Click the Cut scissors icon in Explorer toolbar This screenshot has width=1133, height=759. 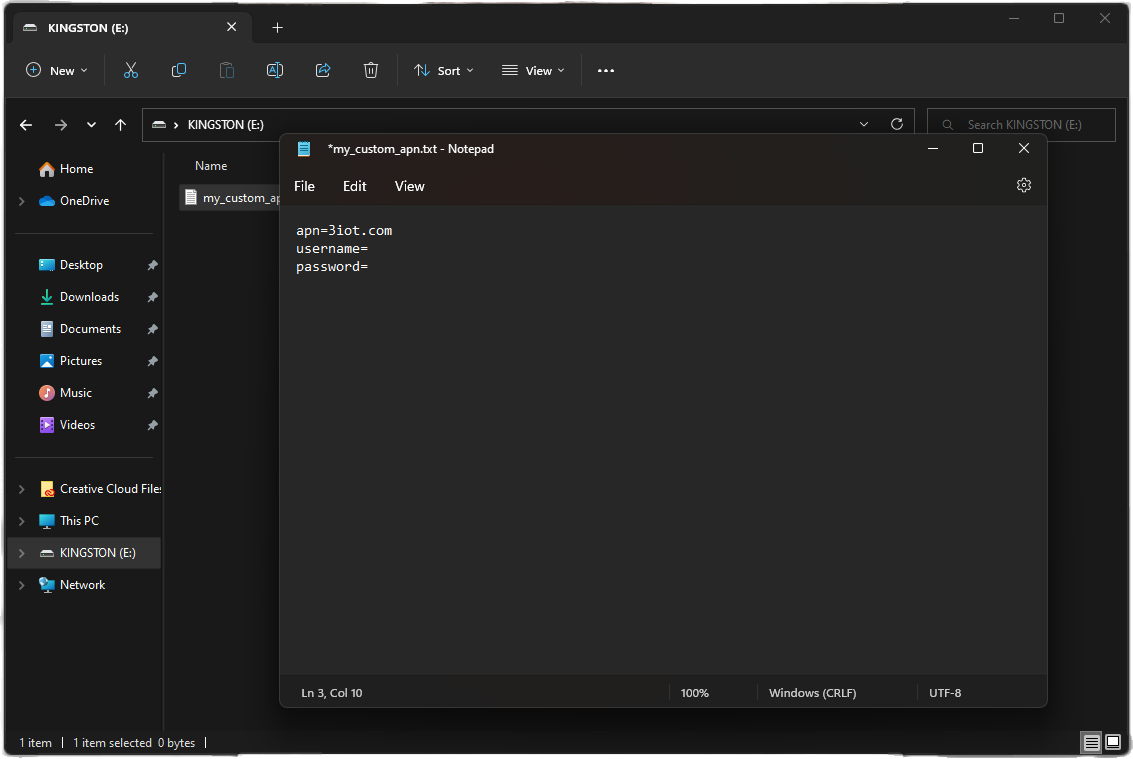point(131,70)
